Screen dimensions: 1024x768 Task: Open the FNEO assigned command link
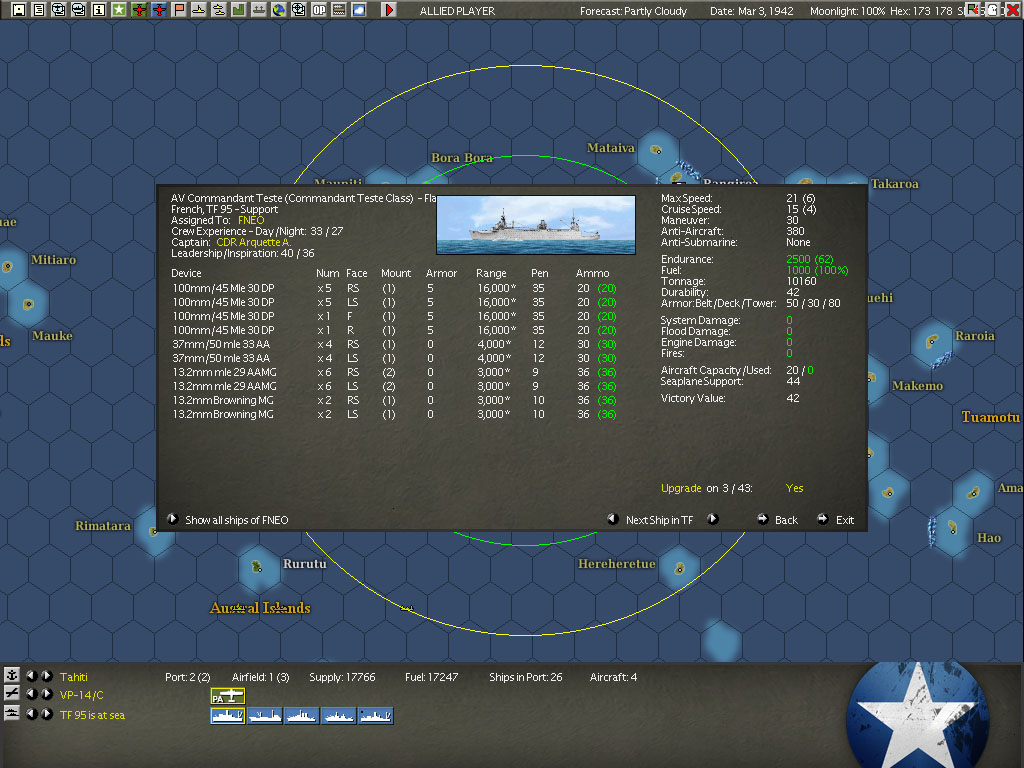tap(251, 220)
